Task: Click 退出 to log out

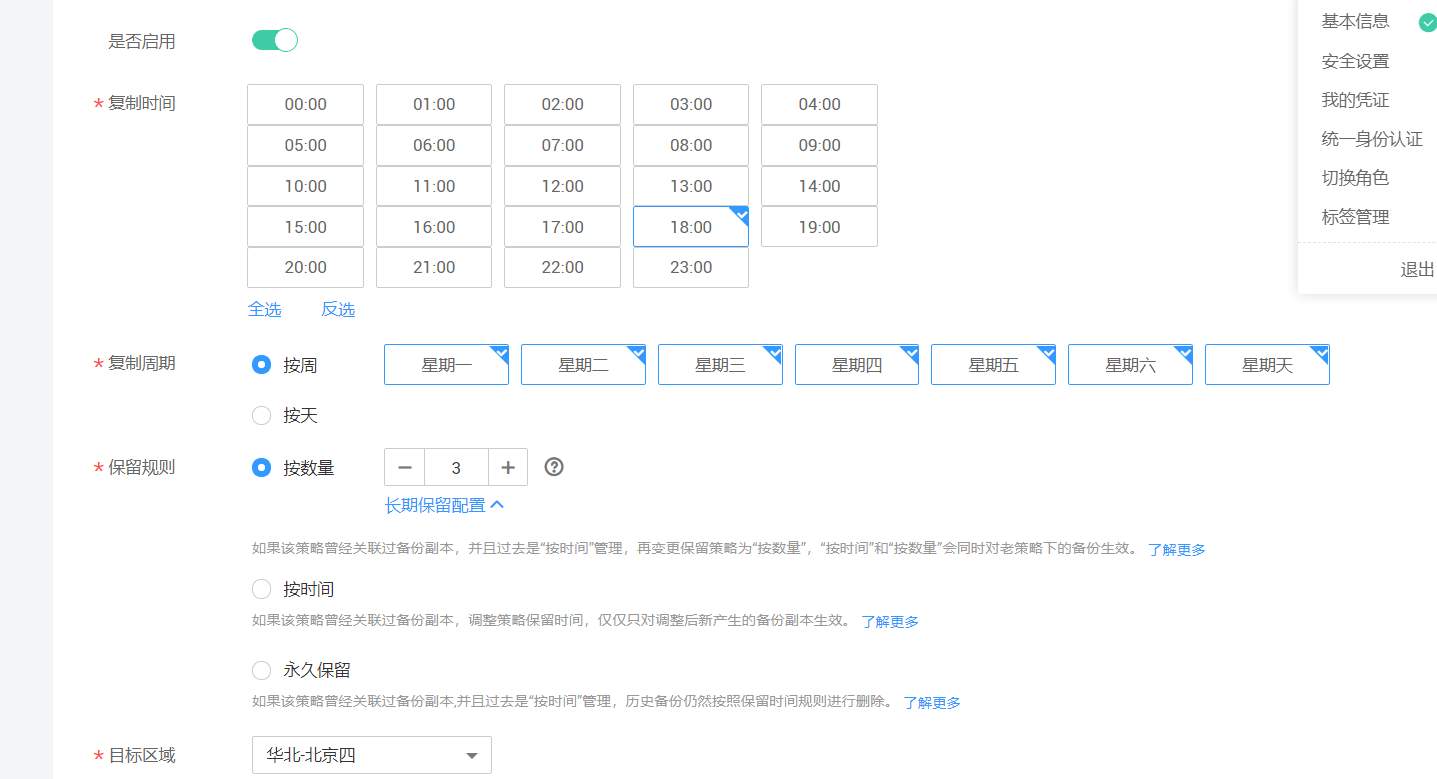Action: coord(1417,269)
